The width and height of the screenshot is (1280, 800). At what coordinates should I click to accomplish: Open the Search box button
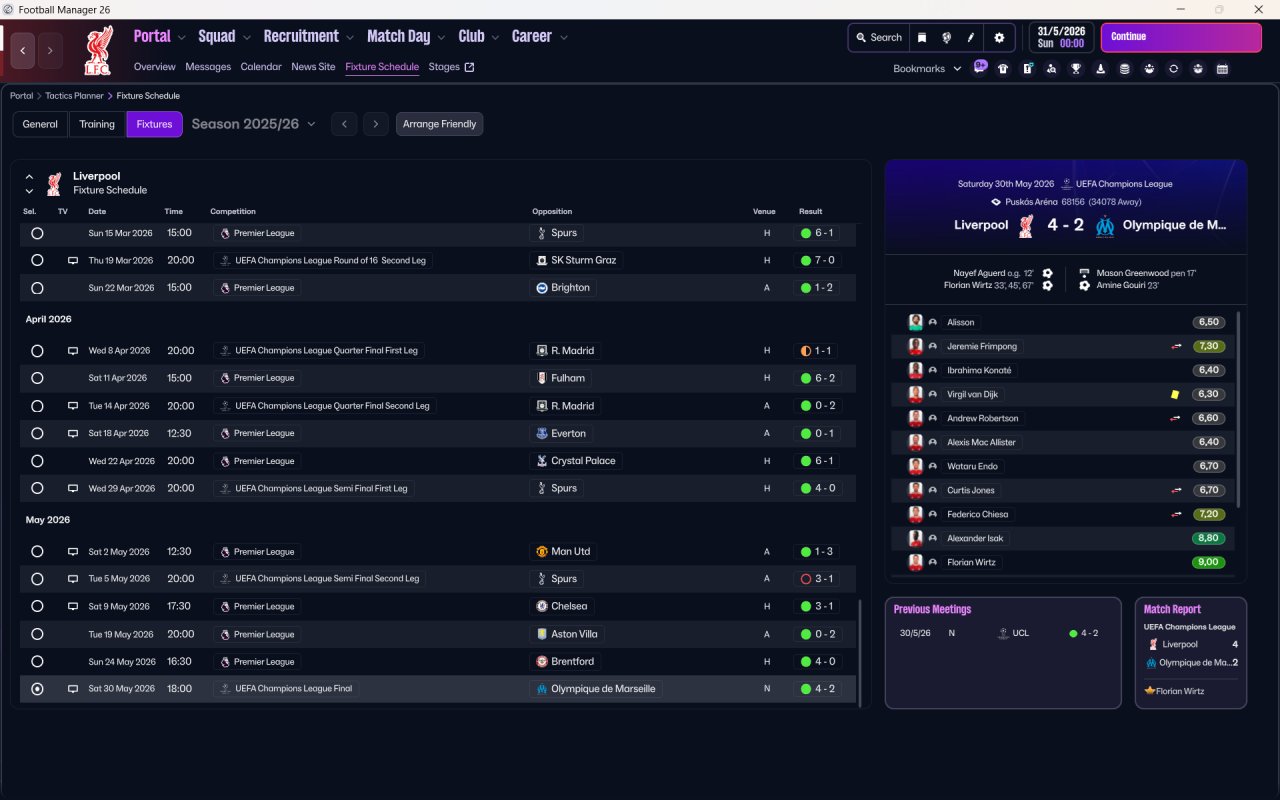(x=878, y=37)
